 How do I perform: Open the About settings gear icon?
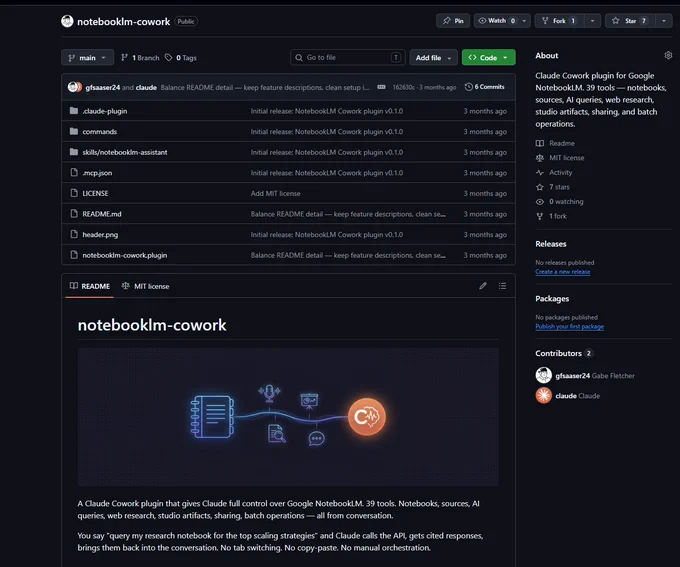point(668,56)
